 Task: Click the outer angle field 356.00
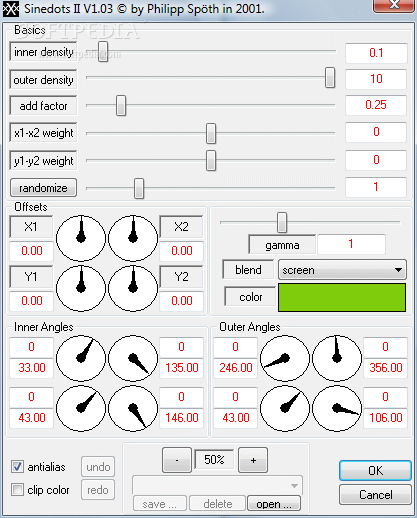[x=386, y=368]
